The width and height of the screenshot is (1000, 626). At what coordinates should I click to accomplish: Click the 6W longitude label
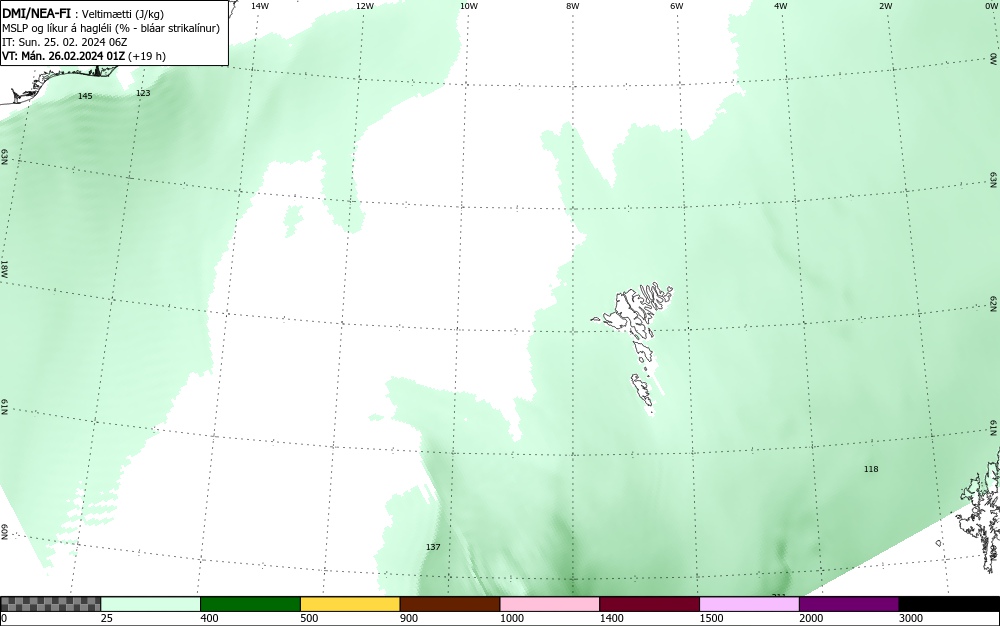[677, 6]
